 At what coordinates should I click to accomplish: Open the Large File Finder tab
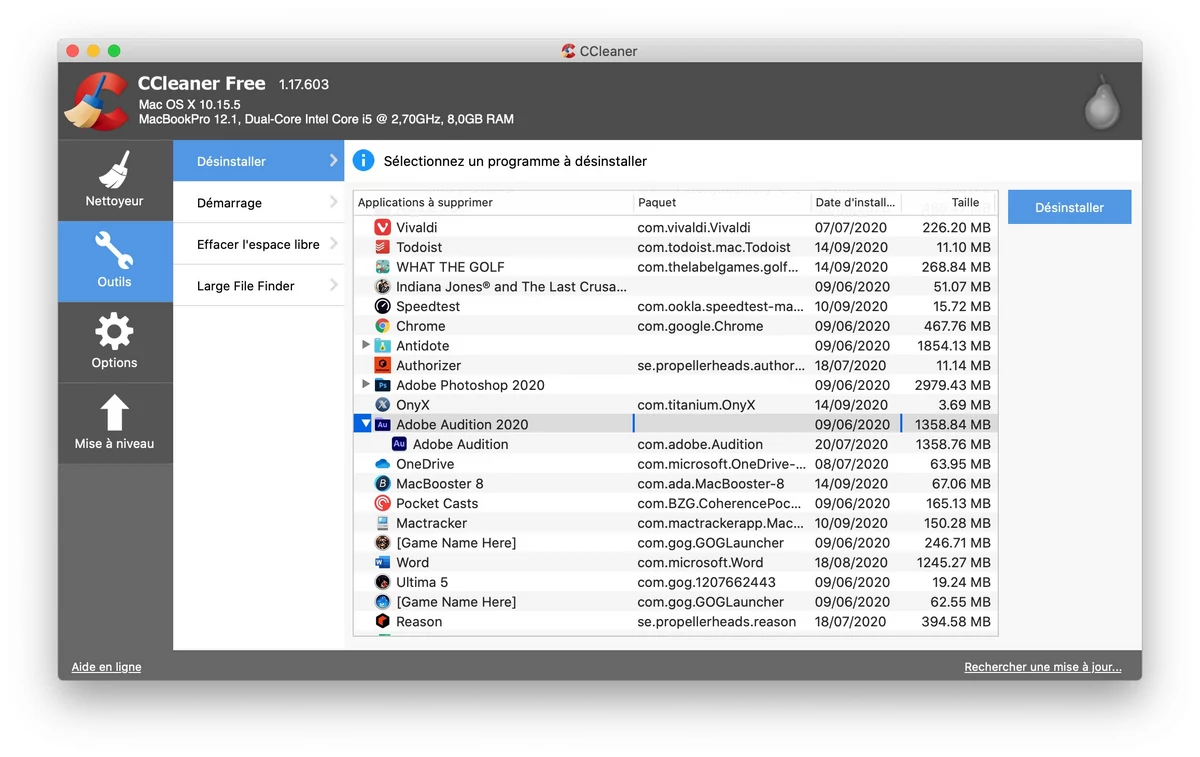tap(258, 286)
